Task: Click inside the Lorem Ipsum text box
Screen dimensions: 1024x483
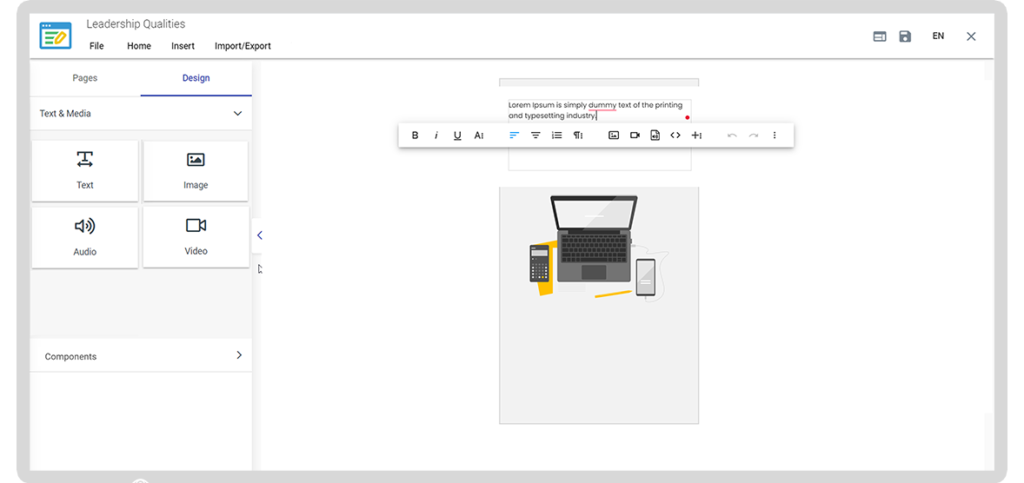Action: point(600,134)
